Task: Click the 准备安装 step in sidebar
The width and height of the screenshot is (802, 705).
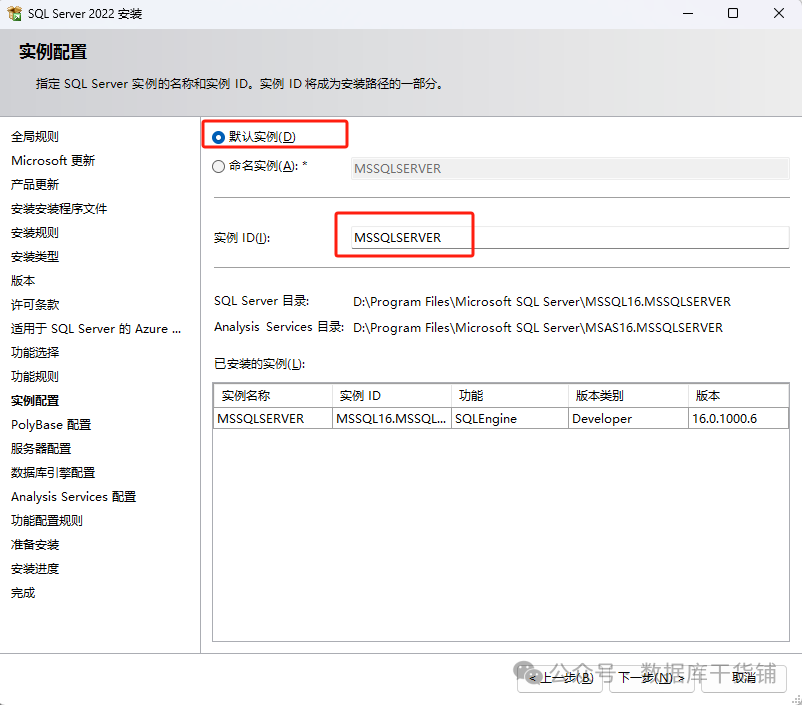Action: (x=35, y=545)
